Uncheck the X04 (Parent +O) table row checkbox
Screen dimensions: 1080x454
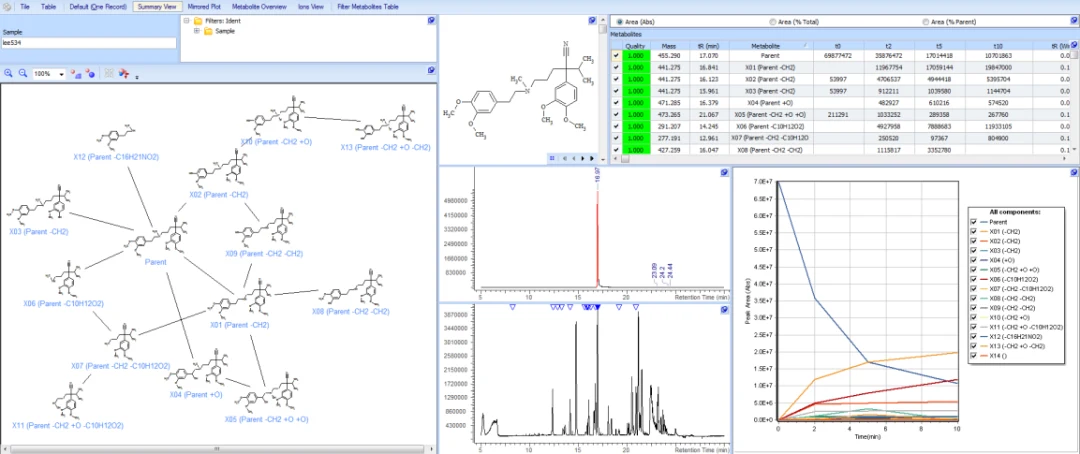tap(616, 103)
